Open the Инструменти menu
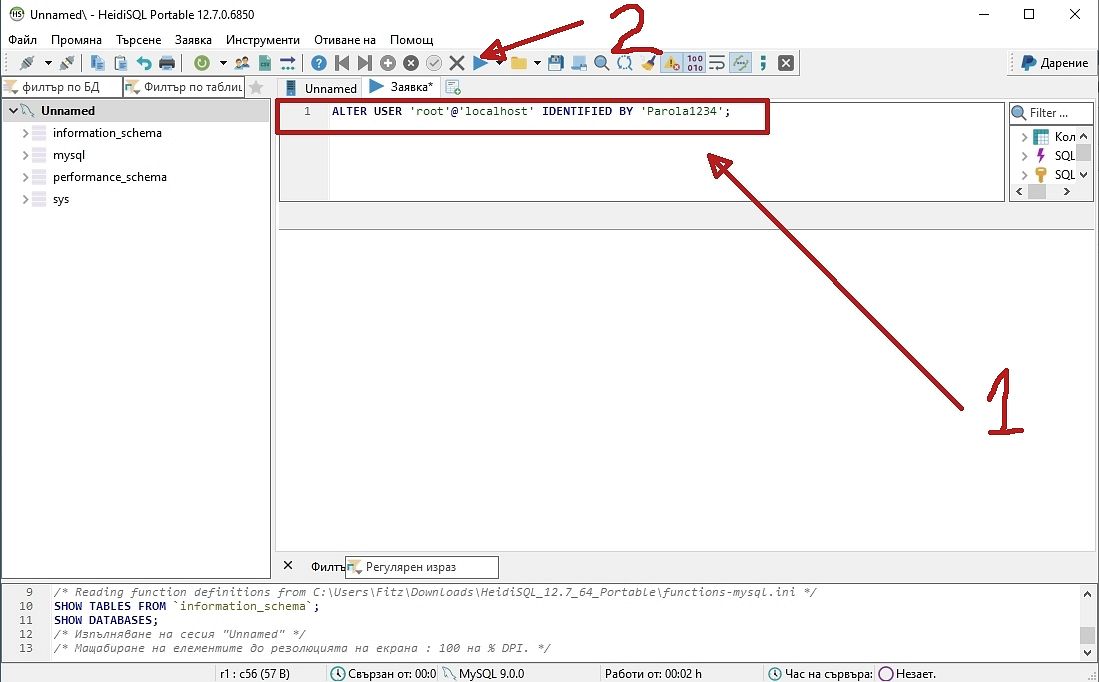The height and width of the screenshot is (682, 1099). (x=263, y=40)
